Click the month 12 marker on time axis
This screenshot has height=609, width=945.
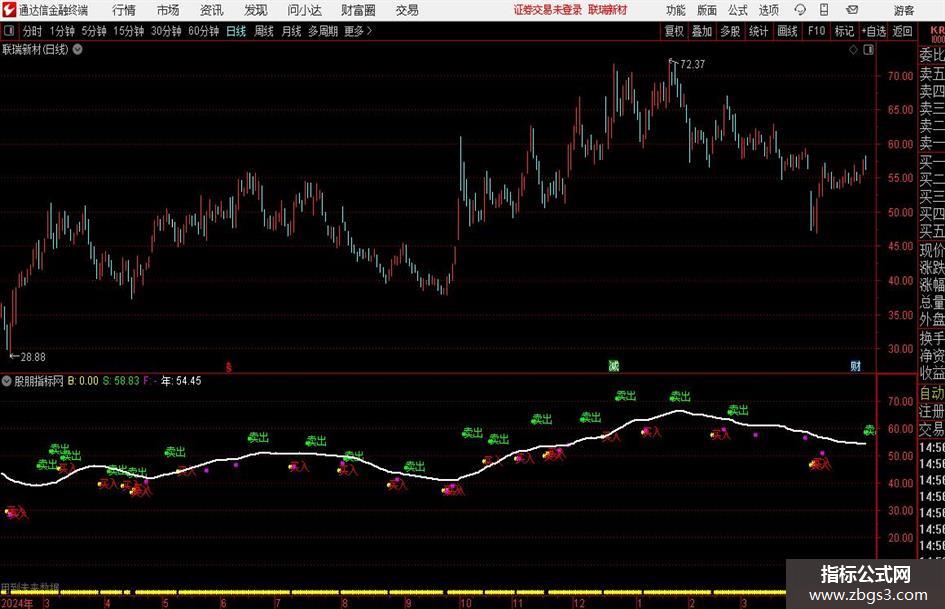[579, 603]
